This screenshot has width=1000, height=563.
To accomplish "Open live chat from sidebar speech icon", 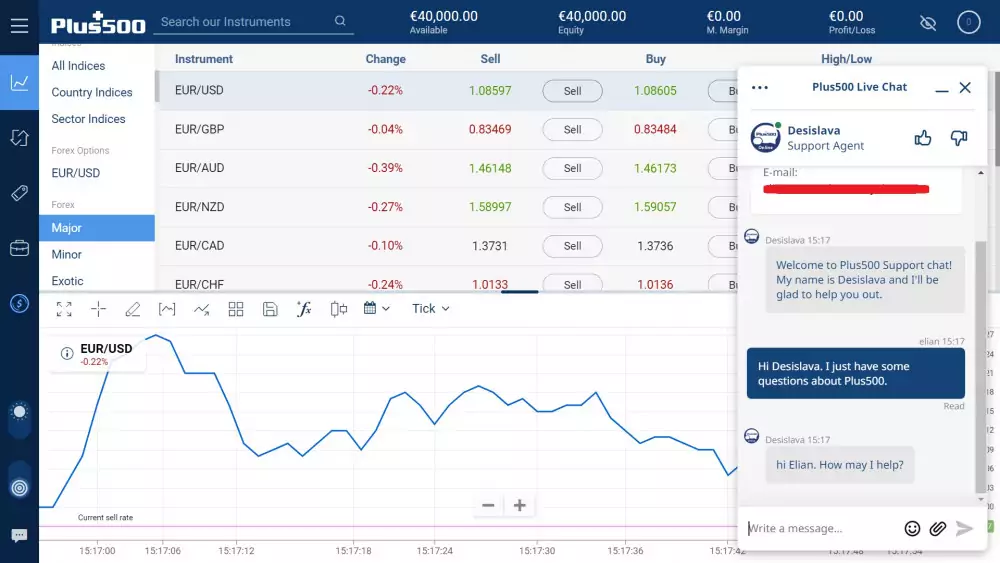I will point(19,535).
